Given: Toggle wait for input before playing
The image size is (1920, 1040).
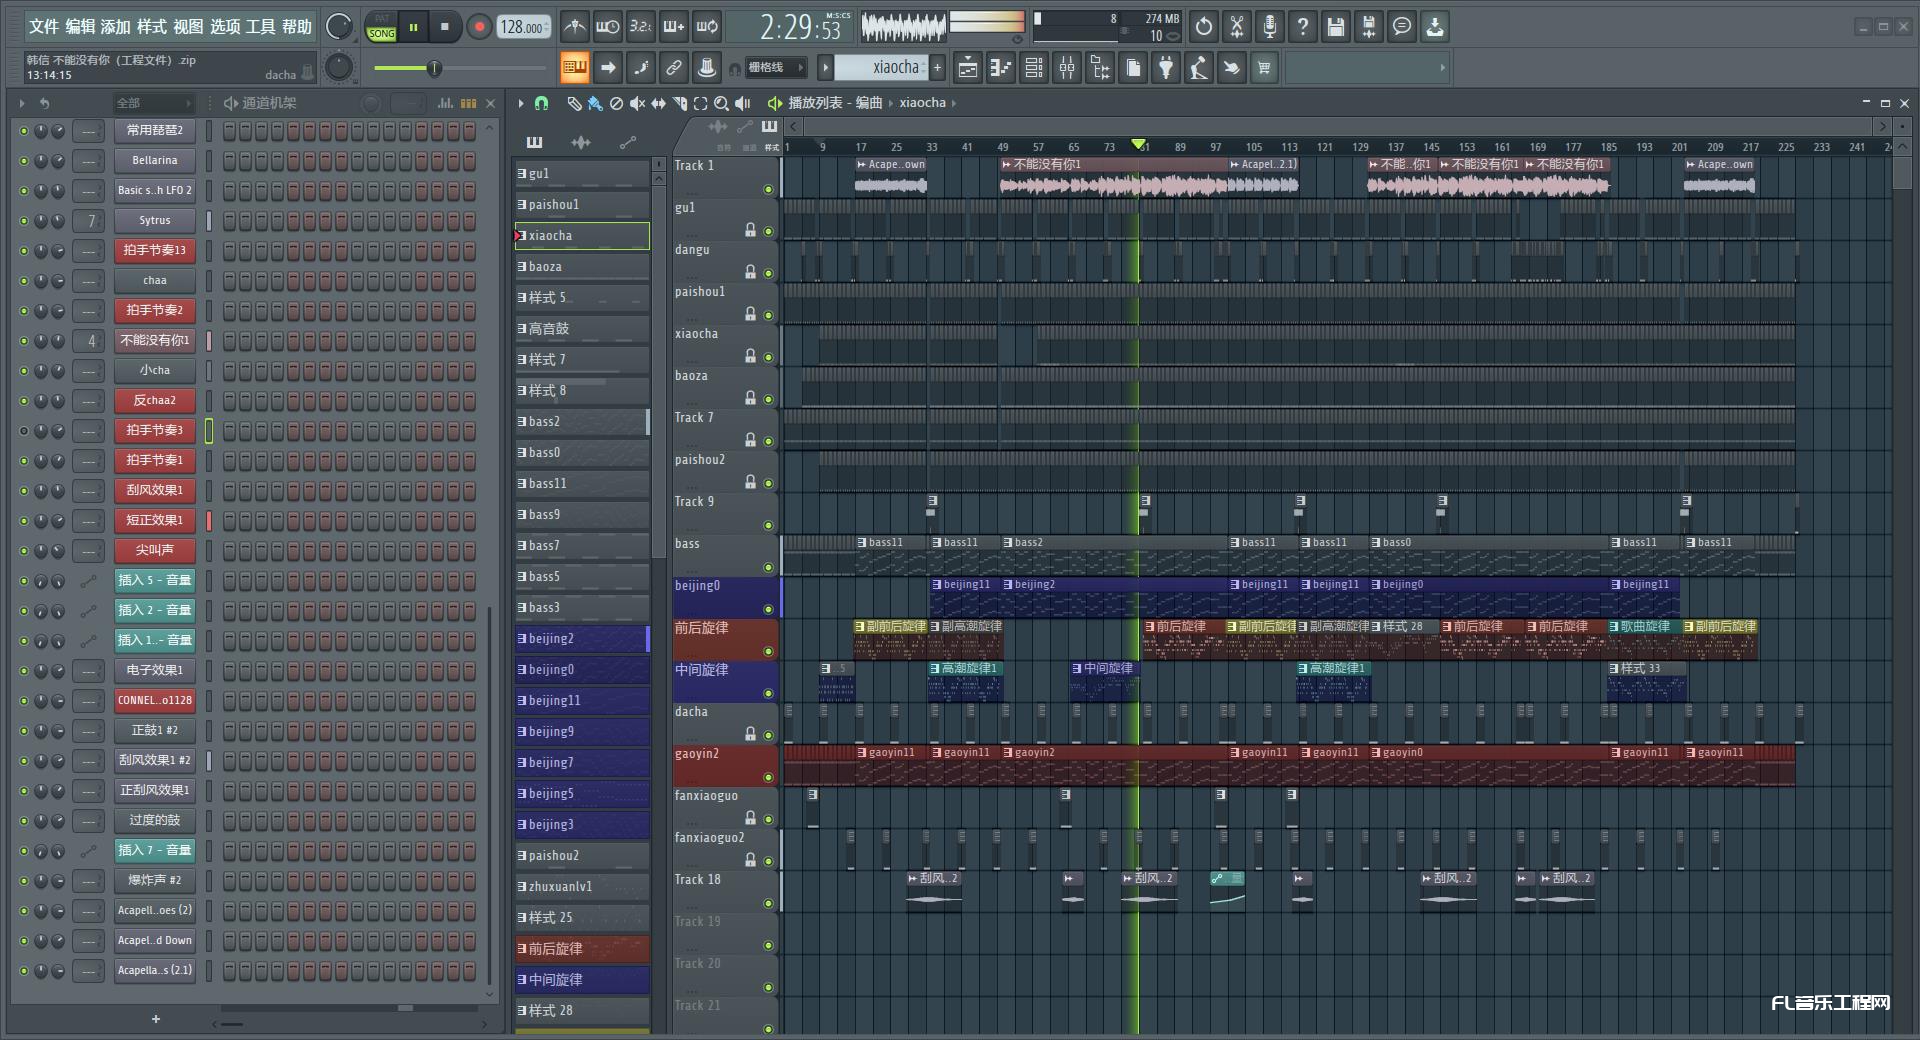Looking at the screenshot, I should click(x=607, y=27).
